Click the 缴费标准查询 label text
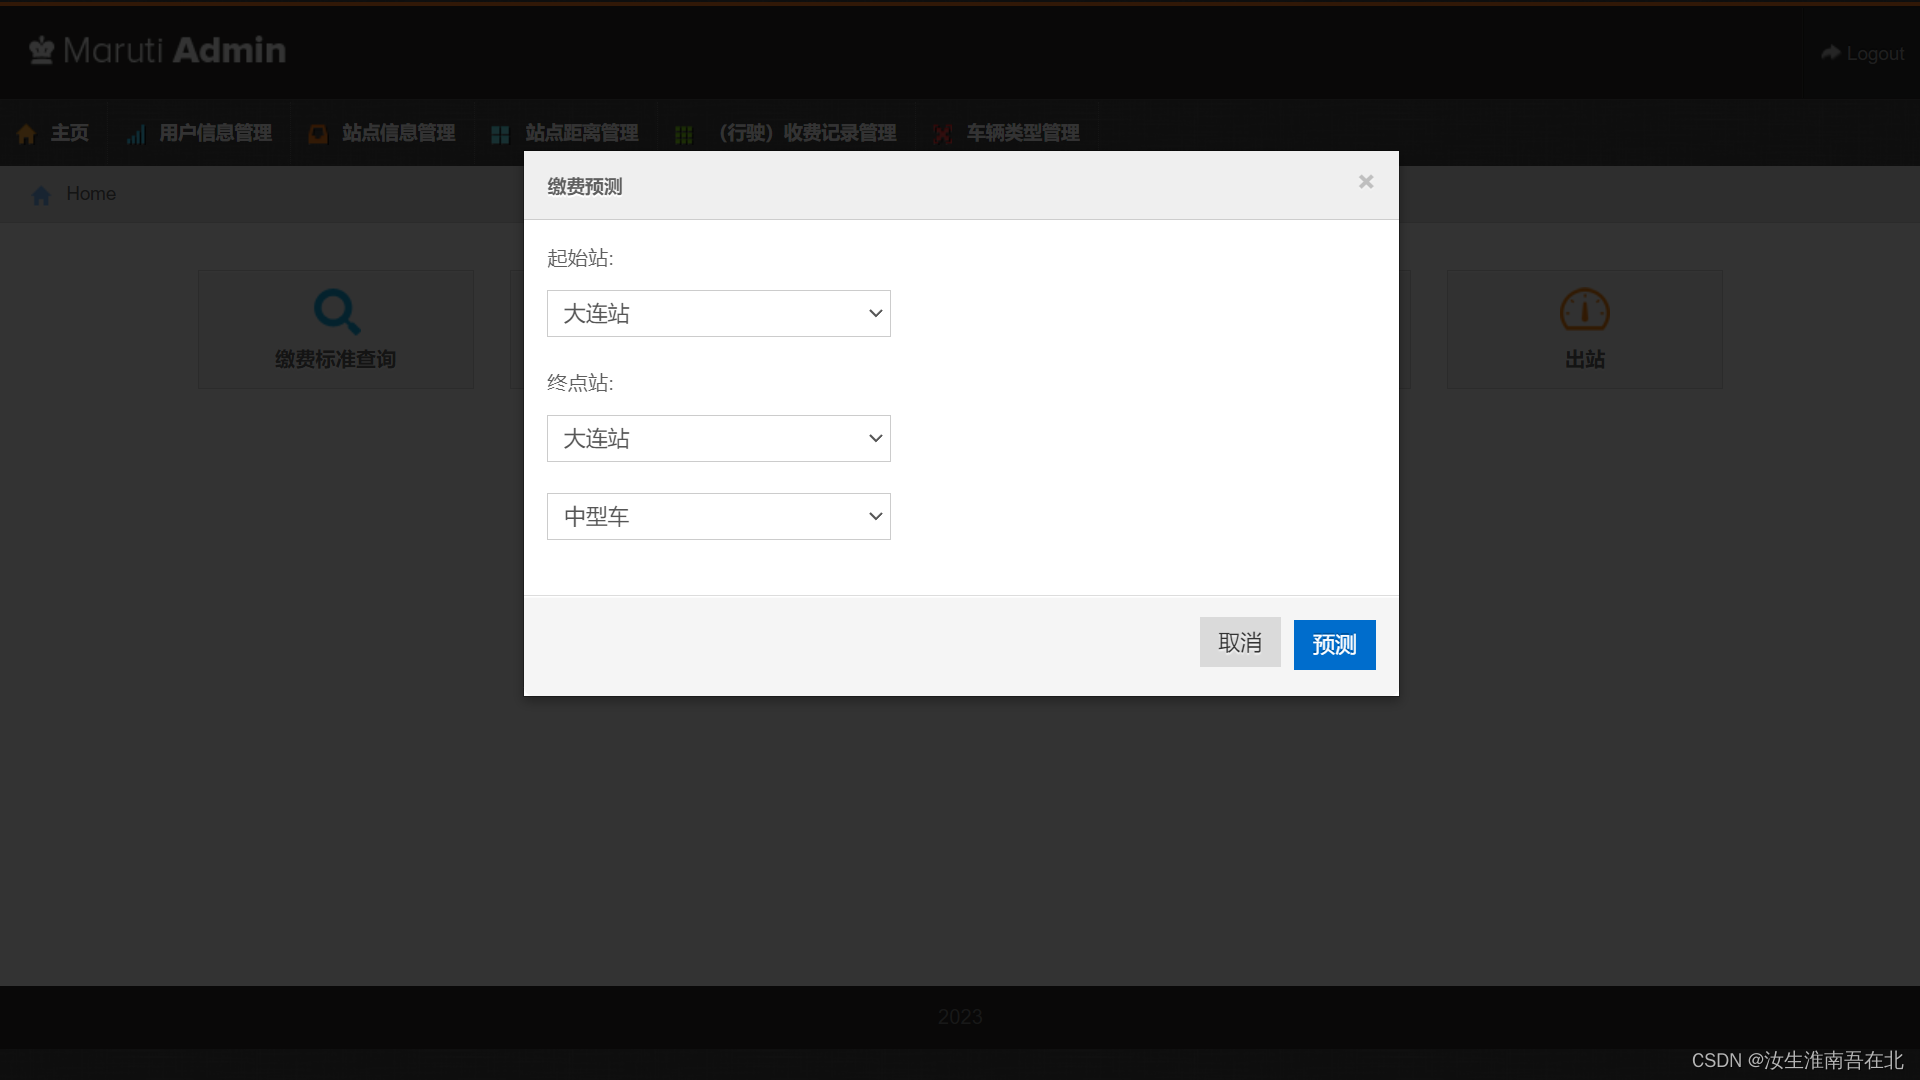The height and width of the screenshot is (1080, 1920). (x=336, y=359)
